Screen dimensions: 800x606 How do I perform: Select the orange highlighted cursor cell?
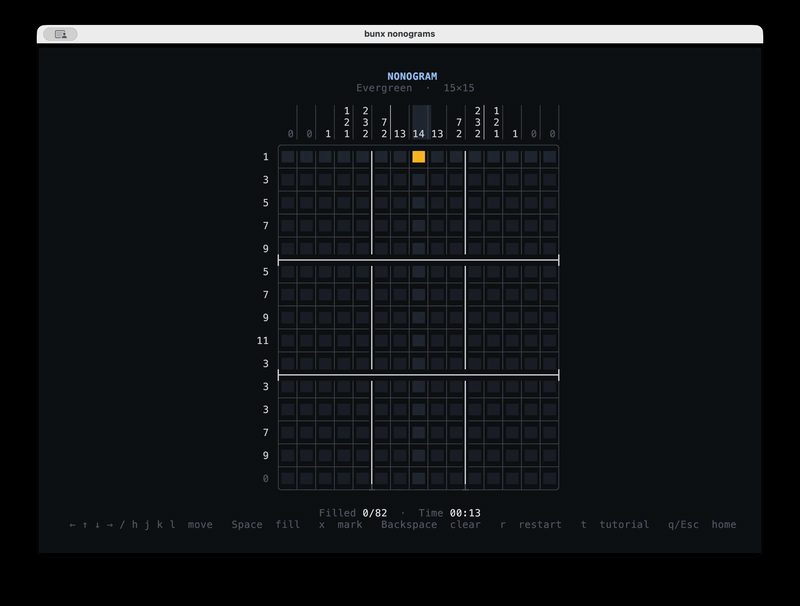tap(418, 157)
